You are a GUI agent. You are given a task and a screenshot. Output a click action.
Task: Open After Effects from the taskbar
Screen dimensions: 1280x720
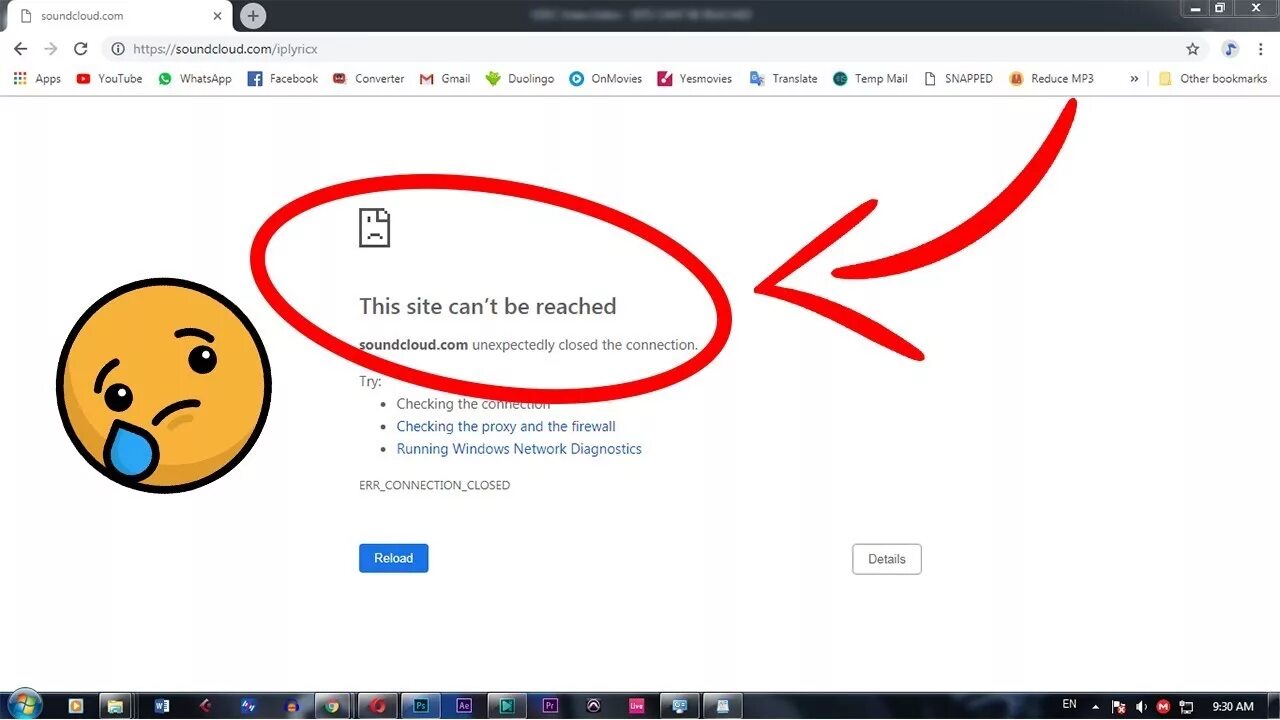pos(464,705)
